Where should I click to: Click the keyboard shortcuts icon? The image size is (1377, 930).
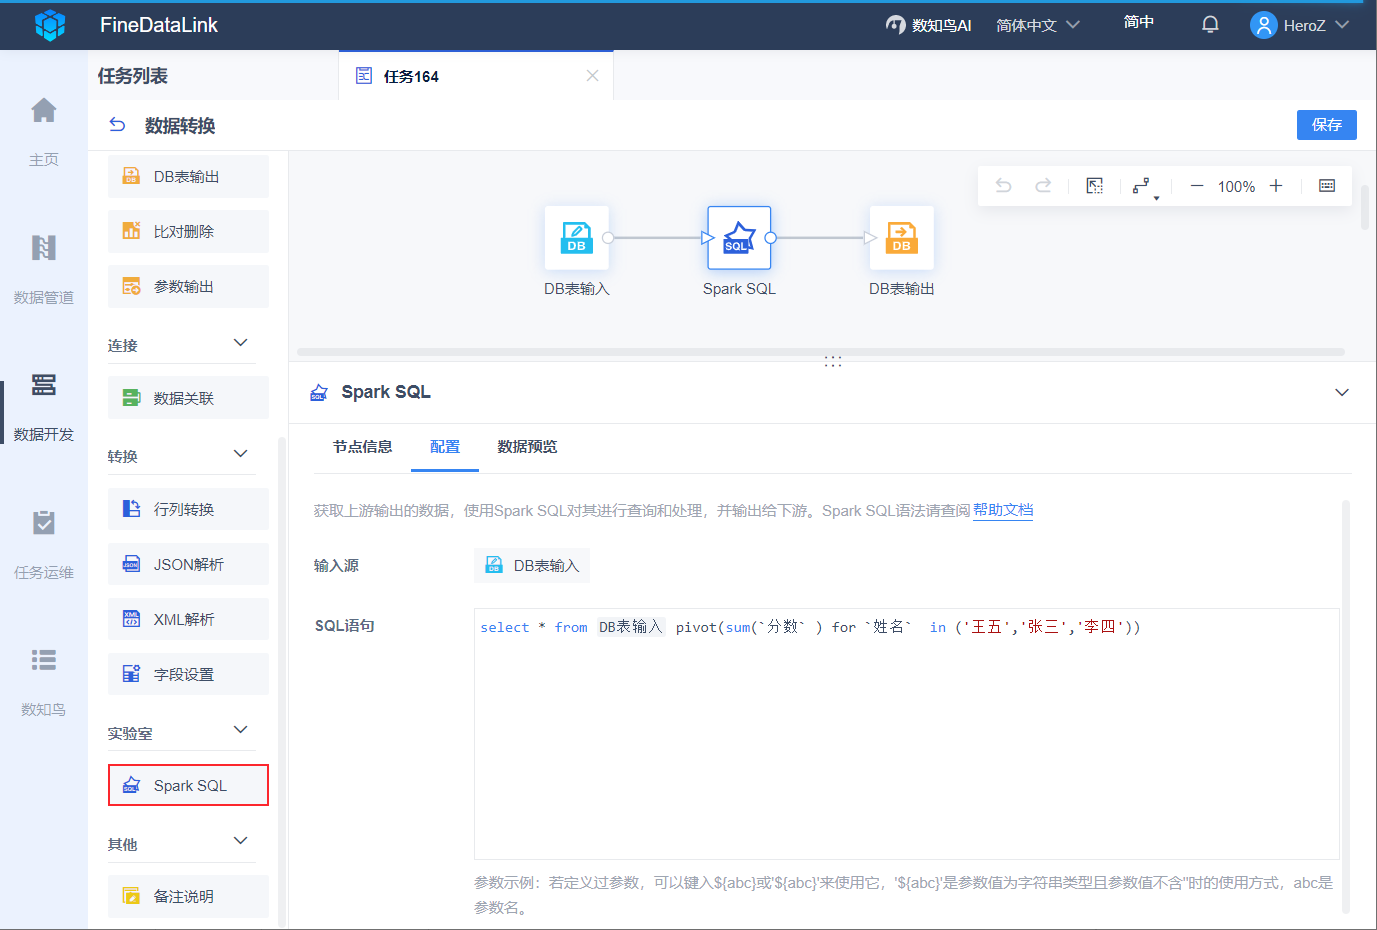pos(1327,186)
